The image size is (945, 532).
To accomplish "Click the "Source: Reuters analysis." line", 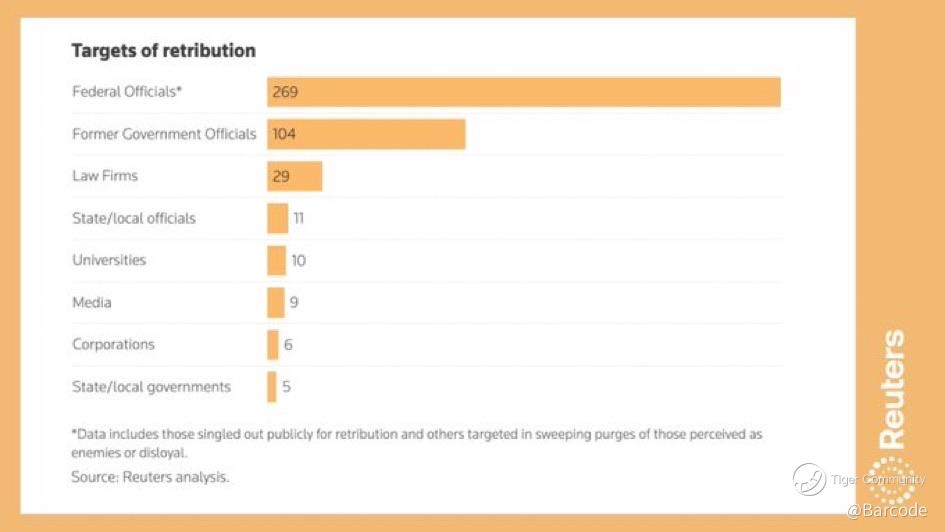I will [150, 477].
